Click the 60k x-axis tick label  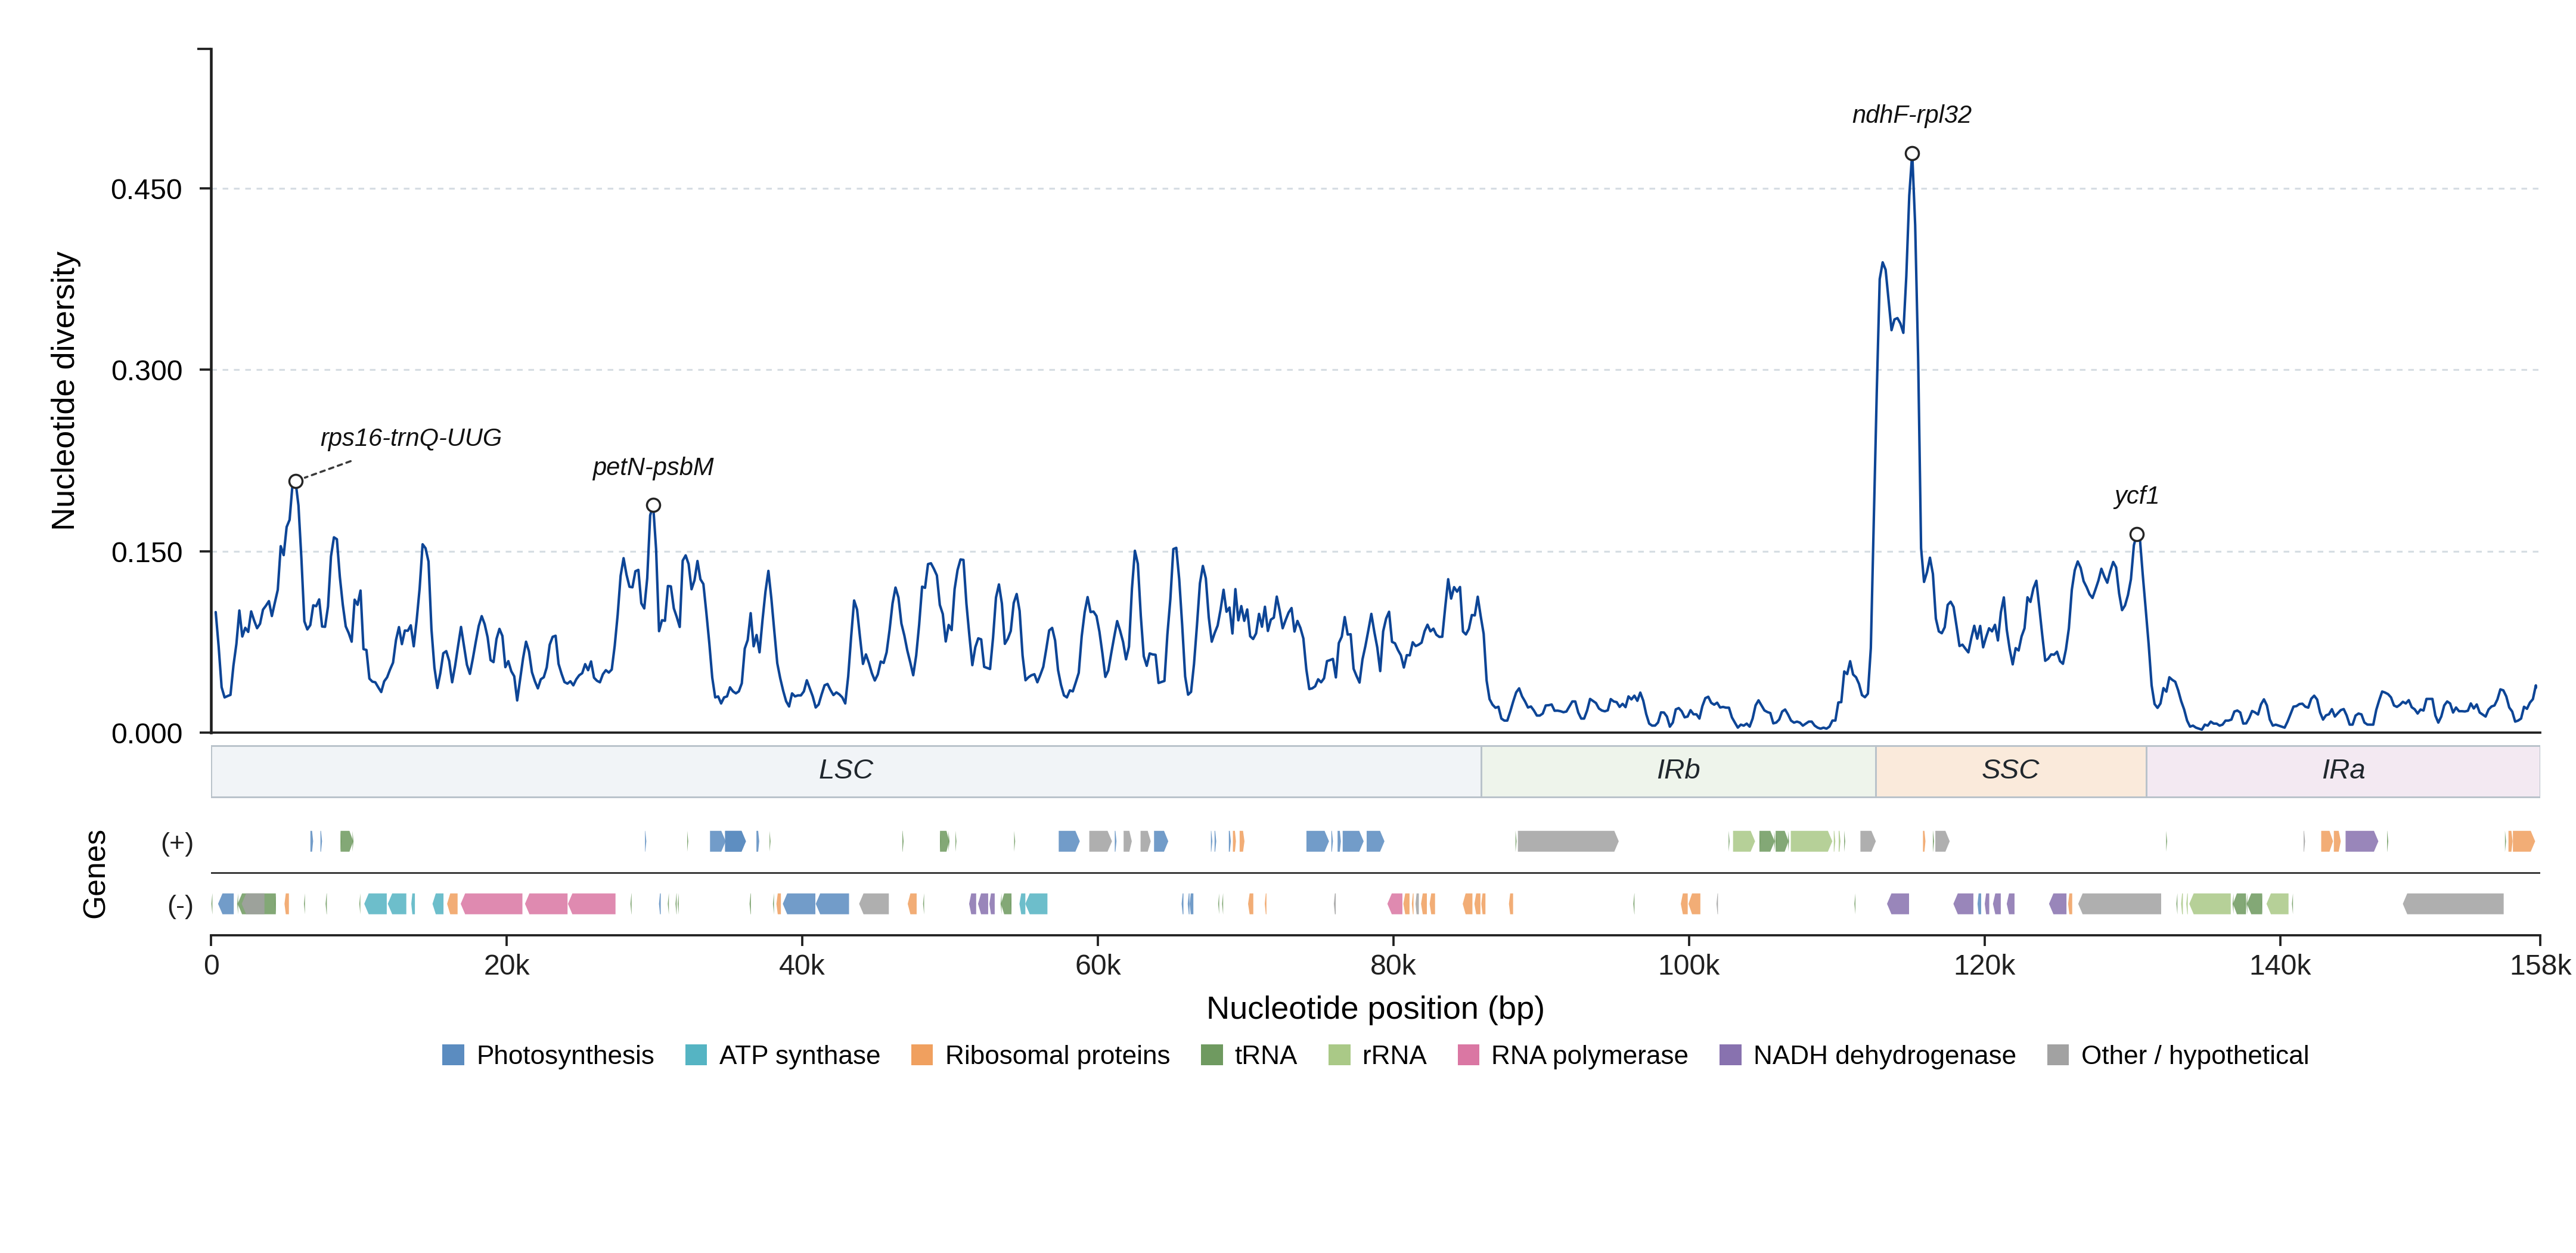[x=1098, y=965]
